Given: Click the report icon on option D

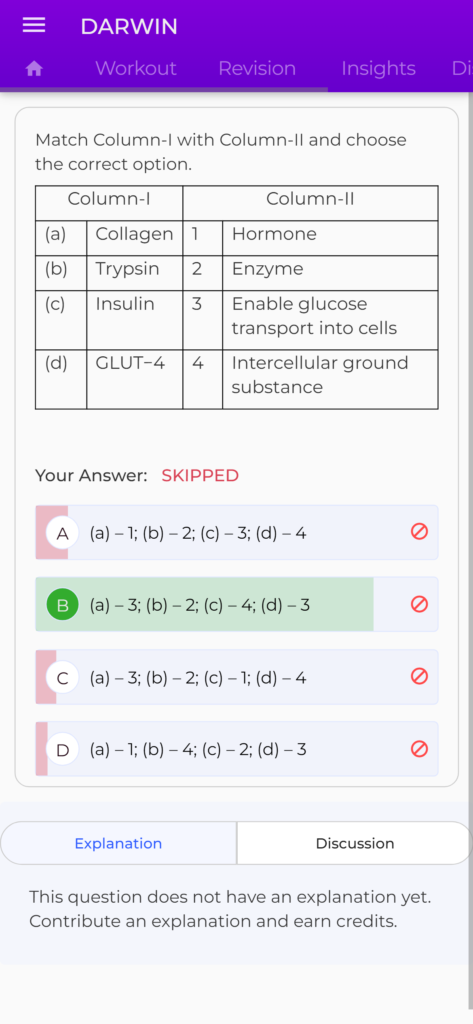Looking at the screenshot, I should click(x=419, y=748).
